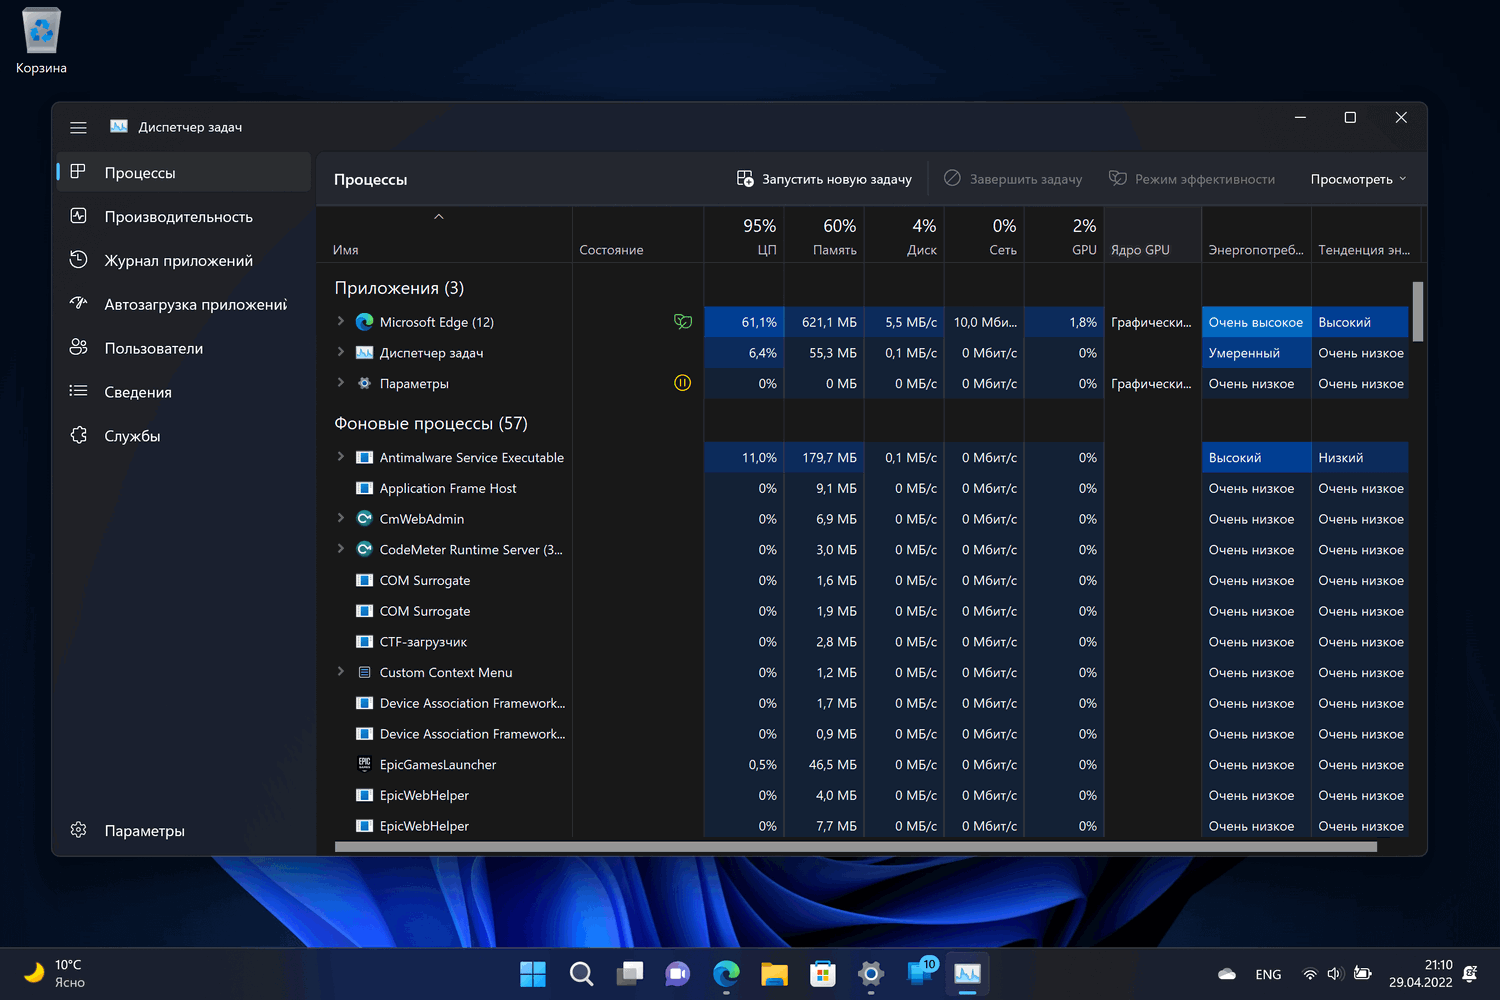Click the EpicGamesLauncher process icon
The width and height of the screenshot is (1500, 1000).
click(364, 764)
